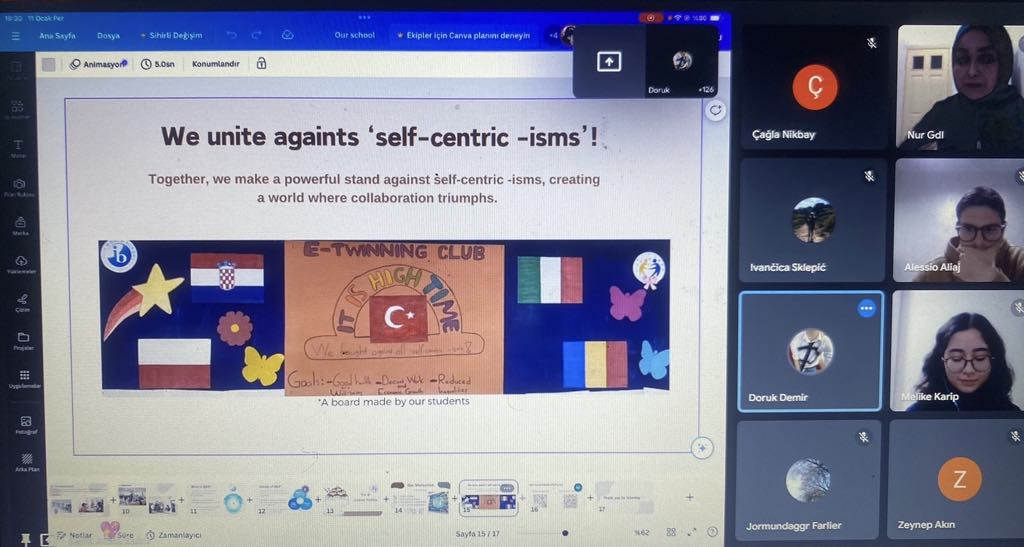
Task: Click the share screen arrow icon
Action: [x=609, y=62]
